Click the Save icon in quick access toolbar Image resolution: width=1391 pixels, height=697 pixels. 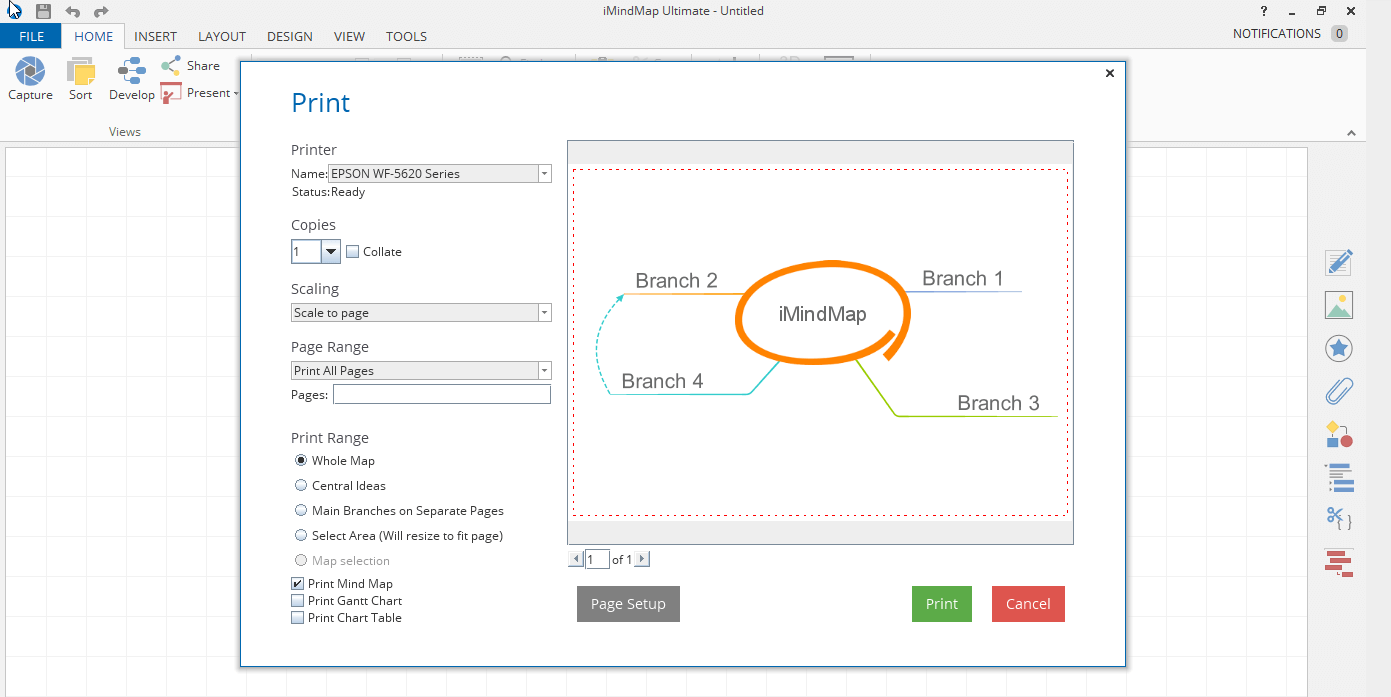43,11
